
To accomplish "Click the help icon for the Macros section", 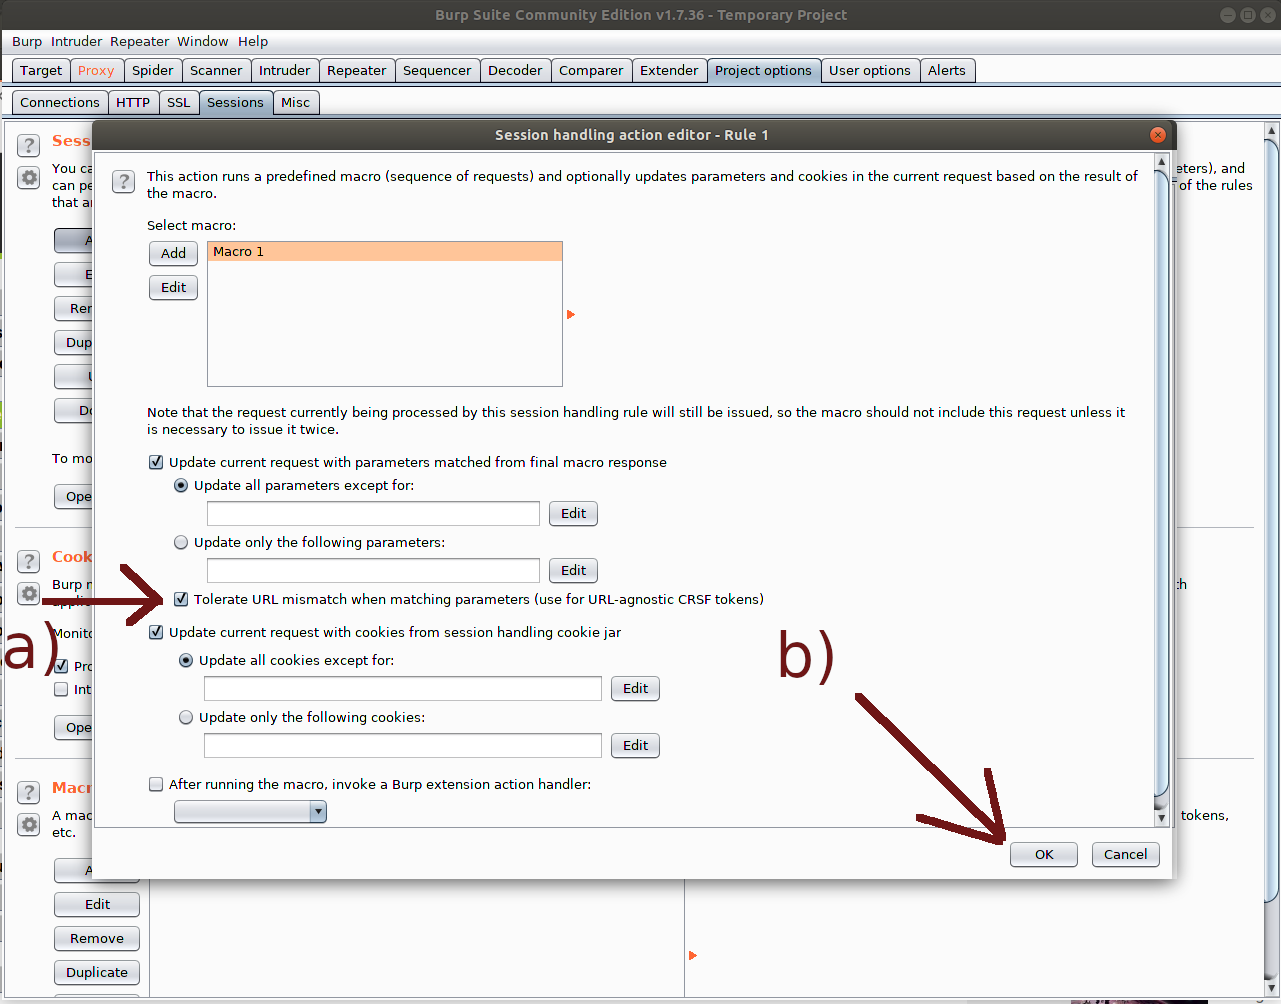I will pyautogui.click(x=30, y=791).
